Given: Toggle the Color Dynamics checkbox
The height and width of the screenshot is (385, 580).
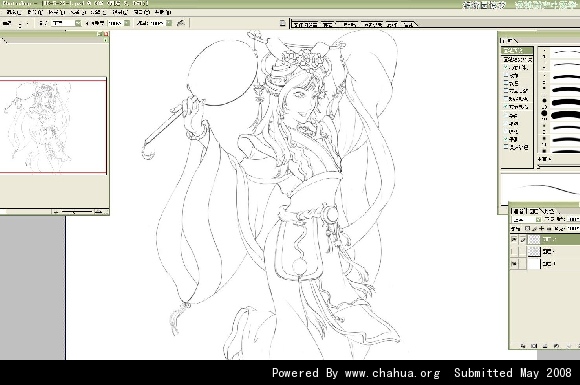Looking at the screenshot, I should (506, 99).
